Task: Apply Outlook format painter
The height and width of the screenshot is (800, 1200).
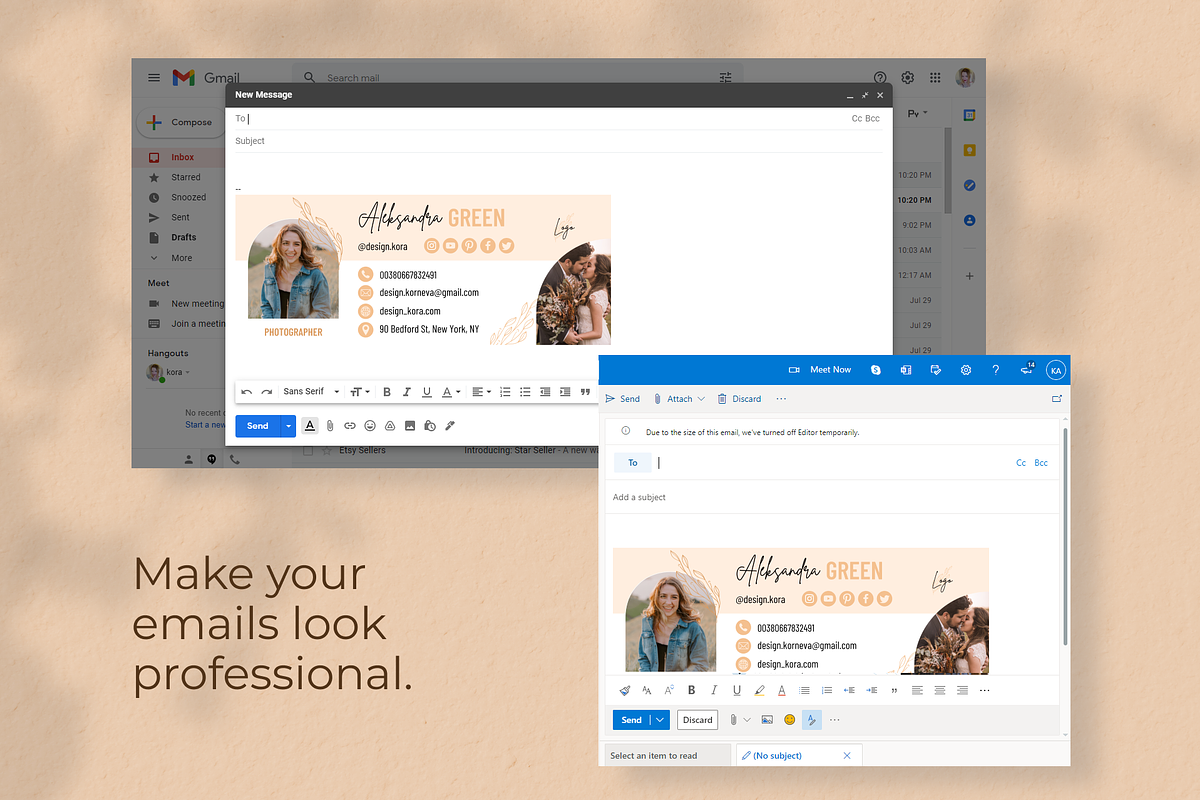Action: [x=625, y=690]
